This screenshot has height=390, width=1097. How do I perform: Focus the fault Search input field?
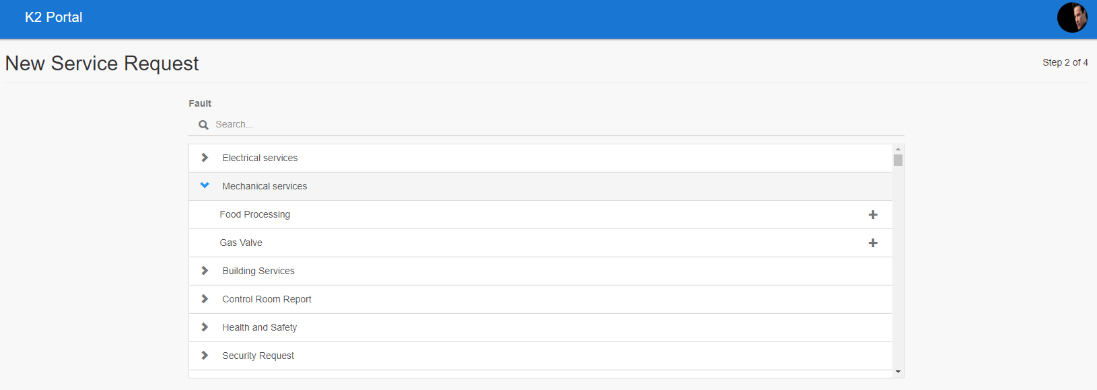[x=558, y=125]
